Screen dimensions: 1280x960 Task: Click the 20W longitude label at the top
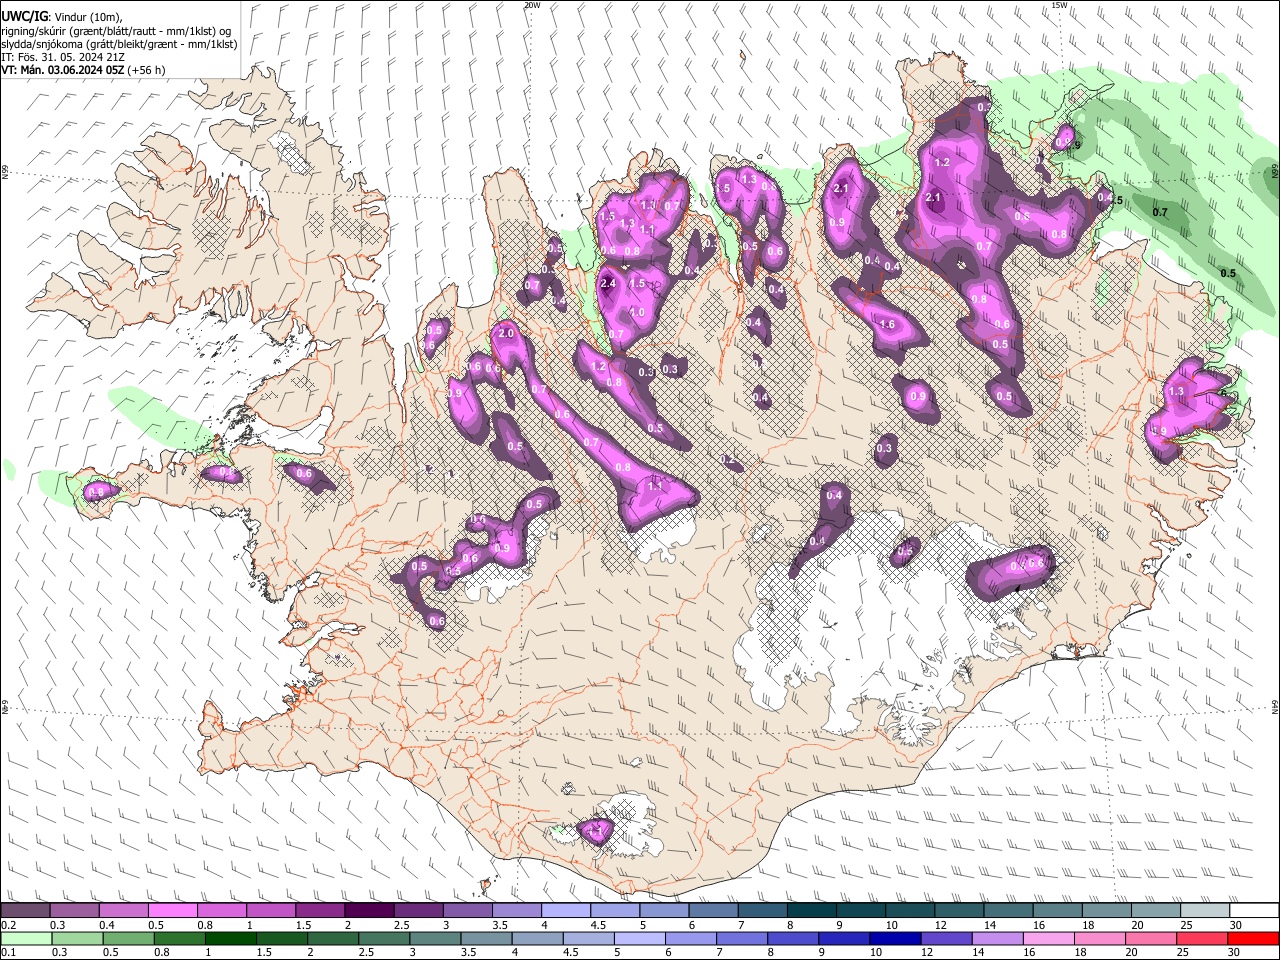pyautogui.click(x=532, y=5)
